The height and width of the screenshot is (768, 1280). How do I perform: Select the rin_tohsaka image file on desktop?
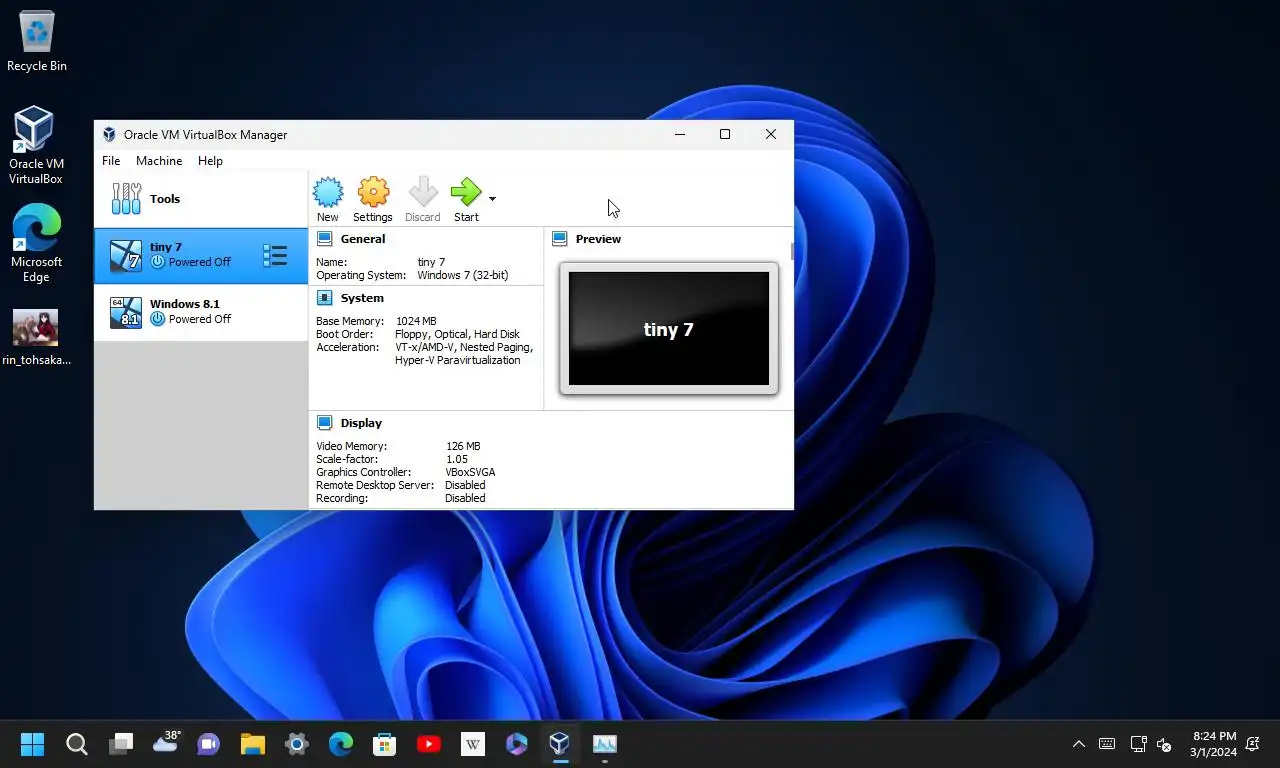point(36,338)
